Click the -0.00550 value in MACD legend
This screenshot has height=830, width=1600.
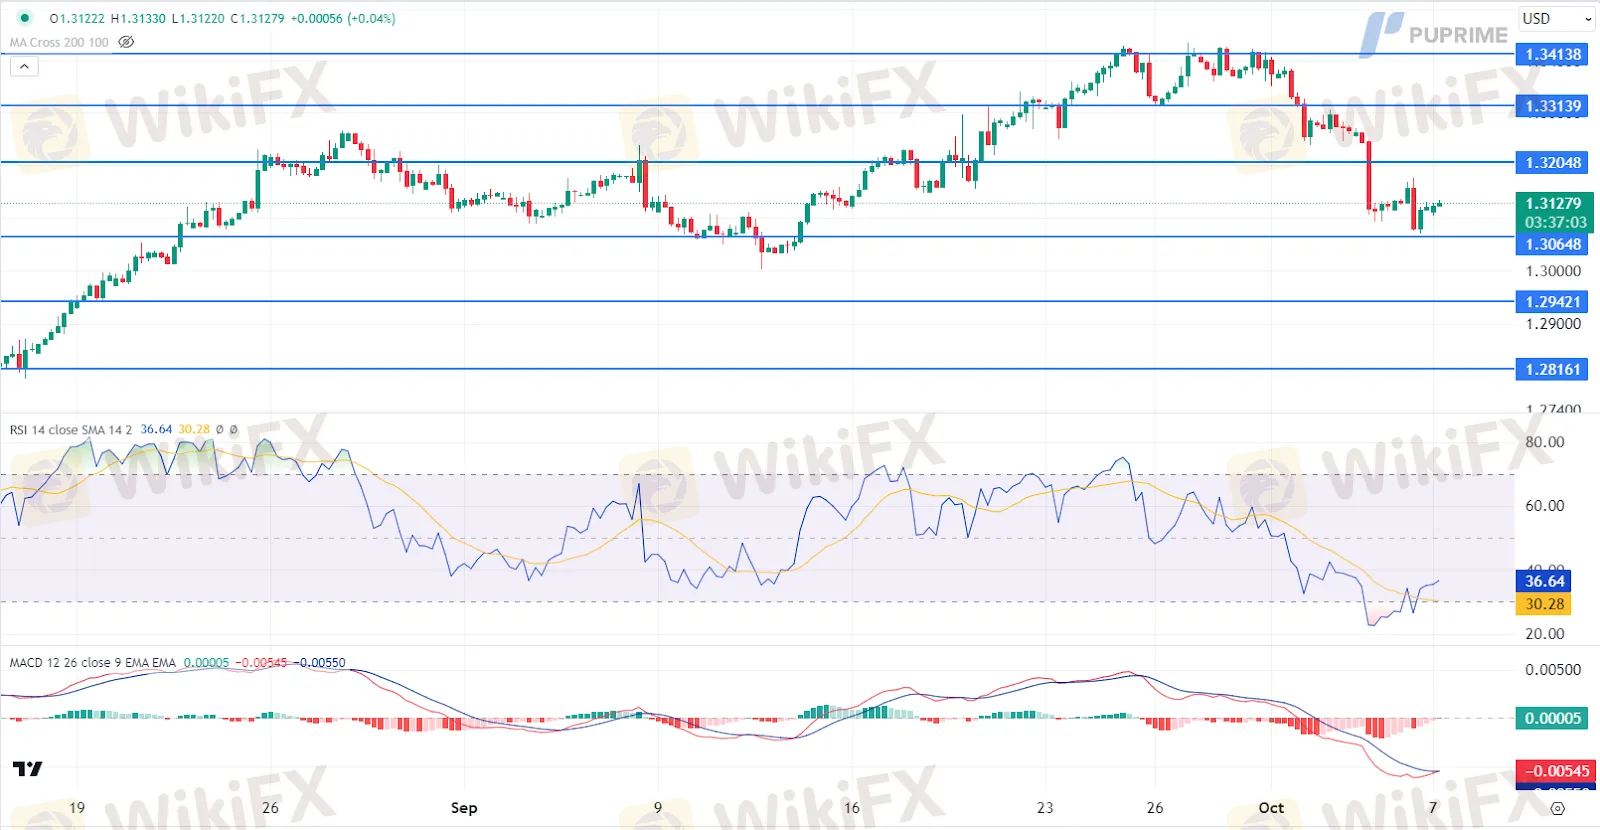coord(319,663)
